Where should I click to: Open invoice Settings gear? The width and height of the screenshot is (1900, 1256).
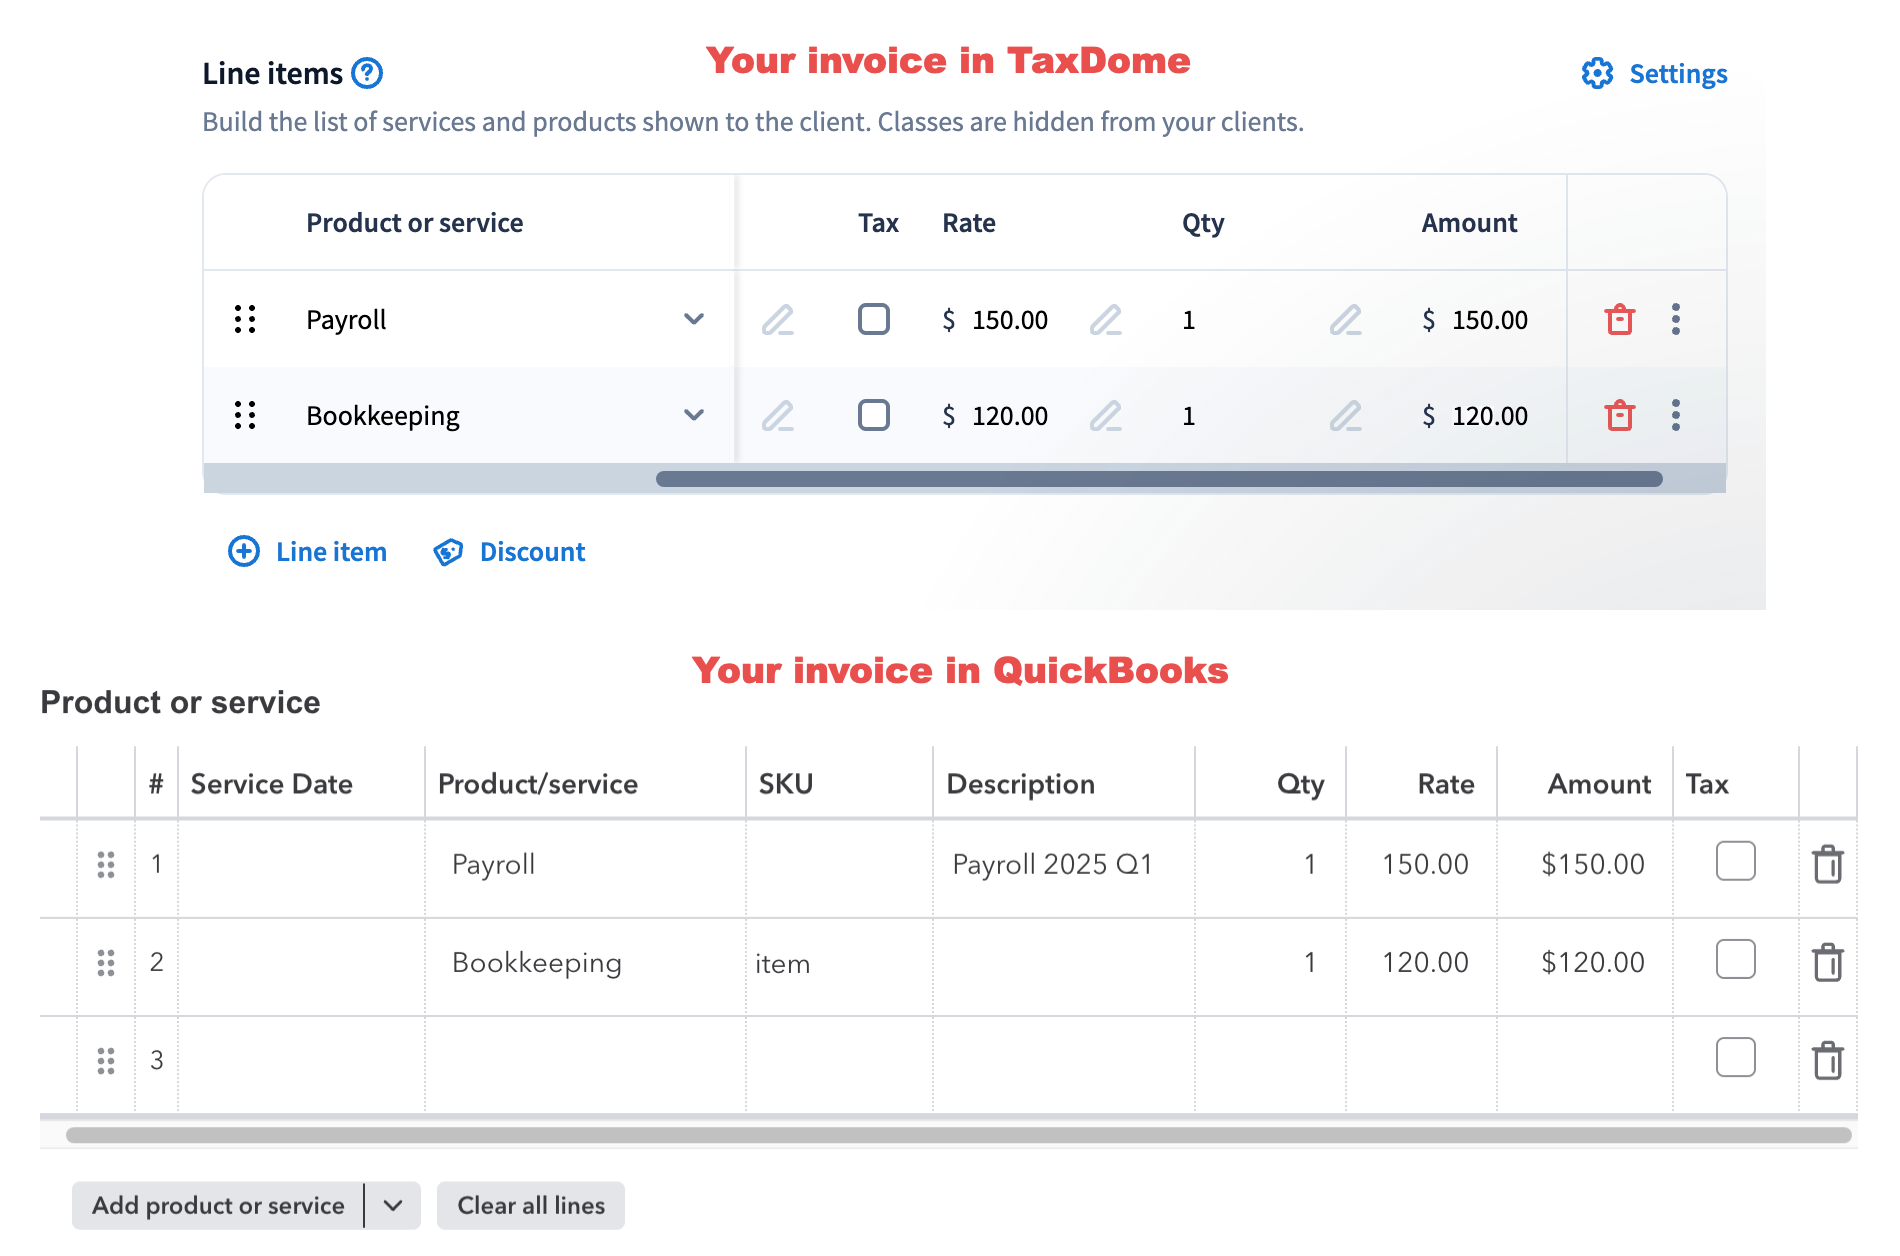1597,73
